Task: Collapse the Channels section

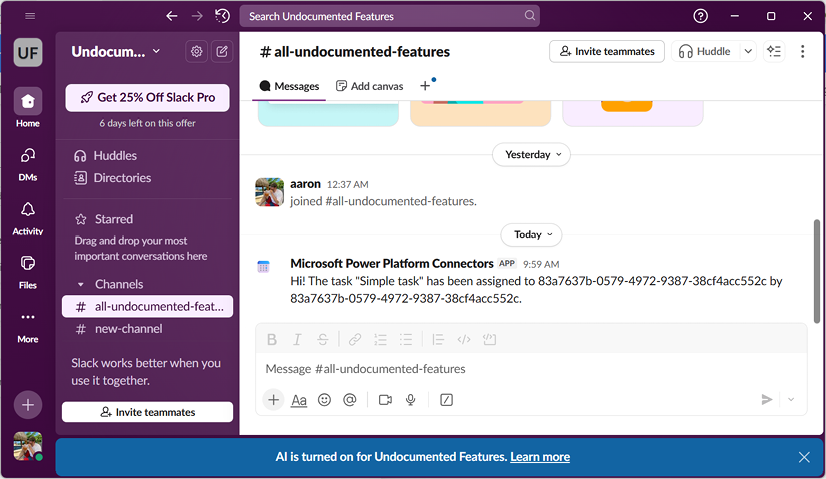Action: [81, 285]
